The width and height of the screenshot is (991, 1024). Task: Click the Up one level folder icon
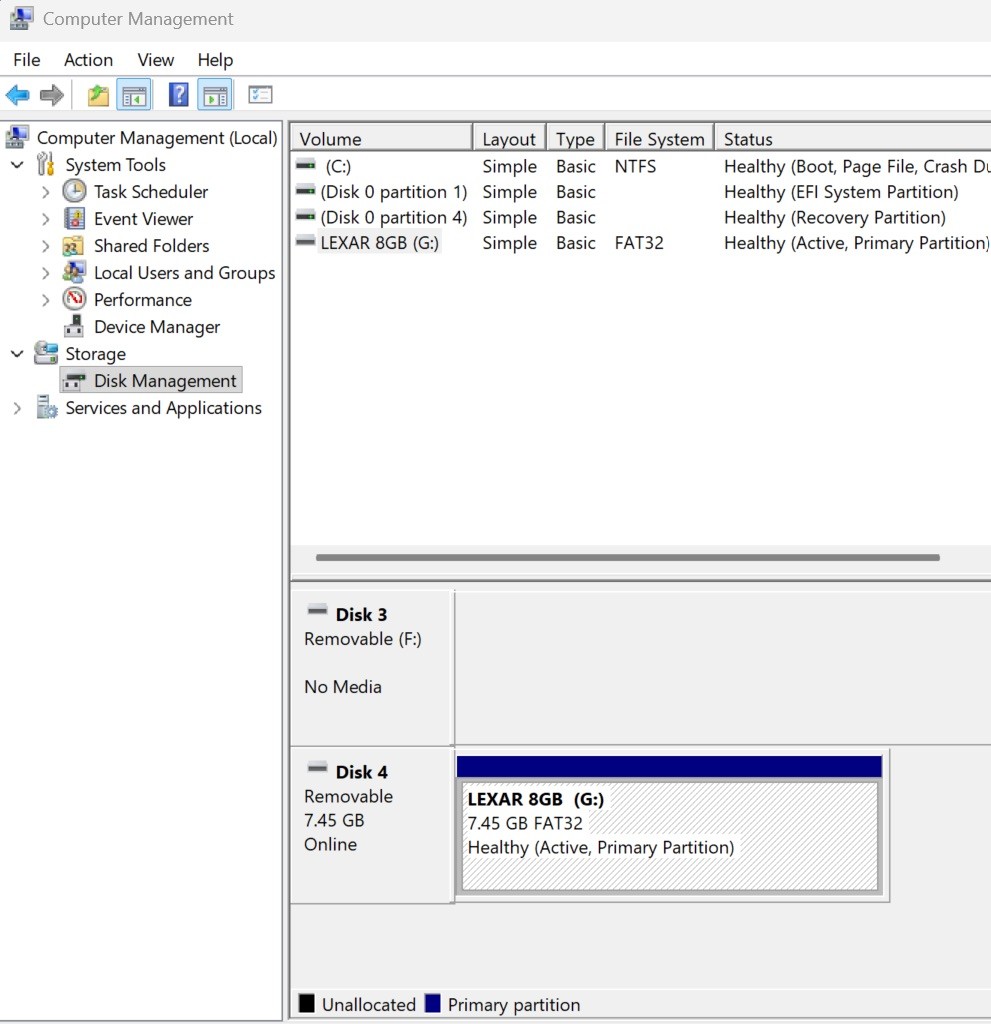(98, 95)
